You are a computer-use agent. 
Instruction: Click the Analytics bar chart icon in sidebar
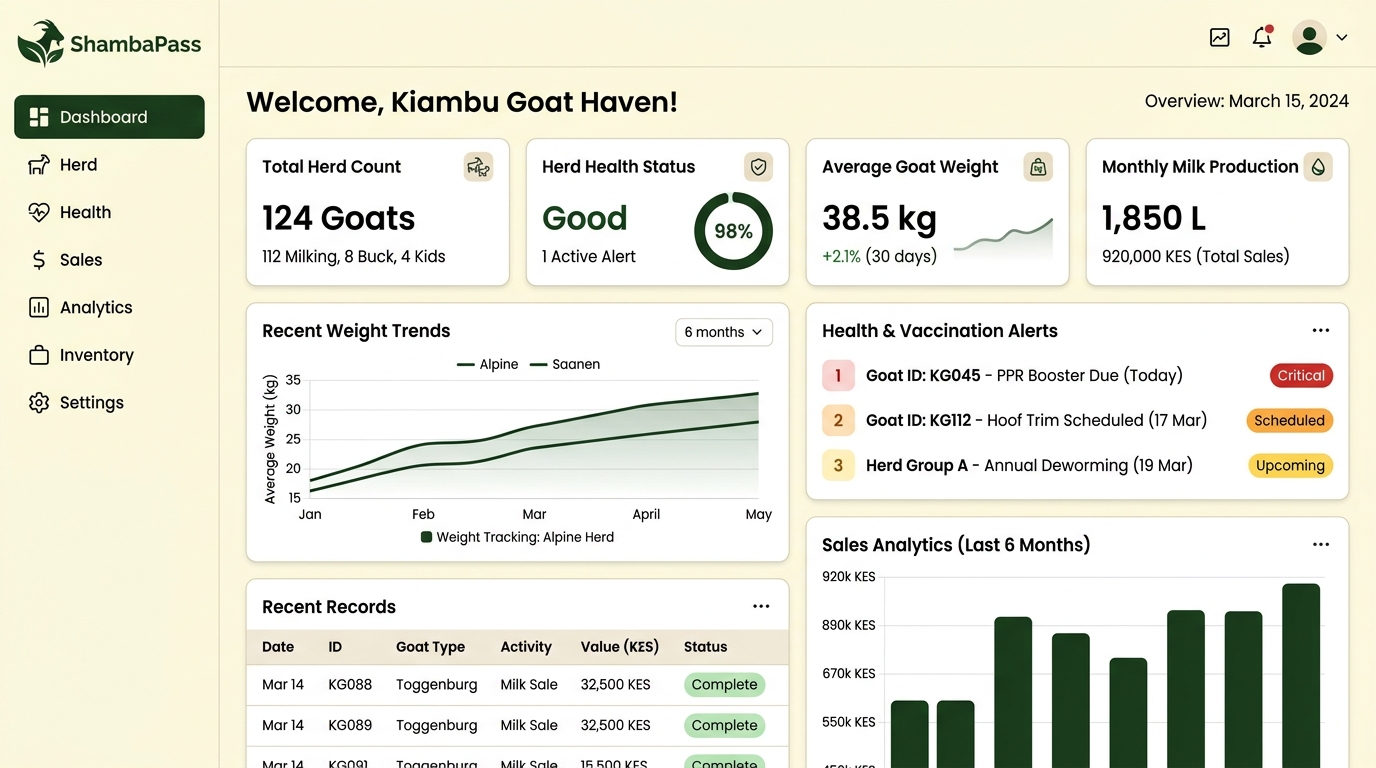pos(39,307)
